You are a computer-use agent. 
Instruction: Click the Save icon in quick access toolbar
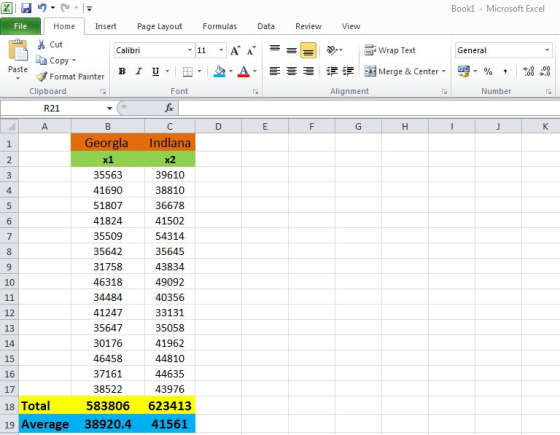[26, 8]
